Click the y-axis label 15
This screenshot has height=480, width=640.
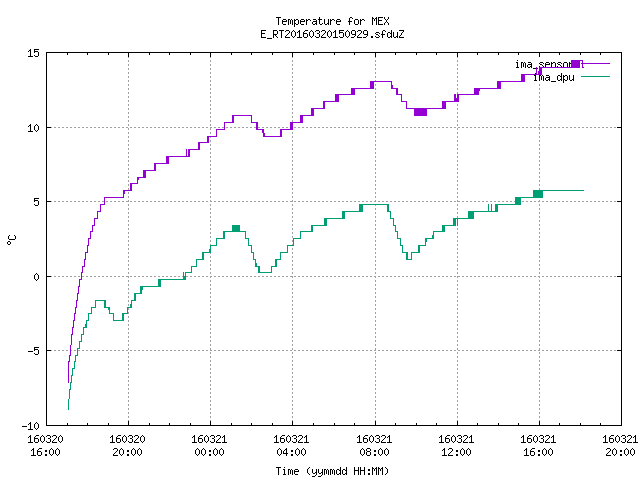point(33,53)
